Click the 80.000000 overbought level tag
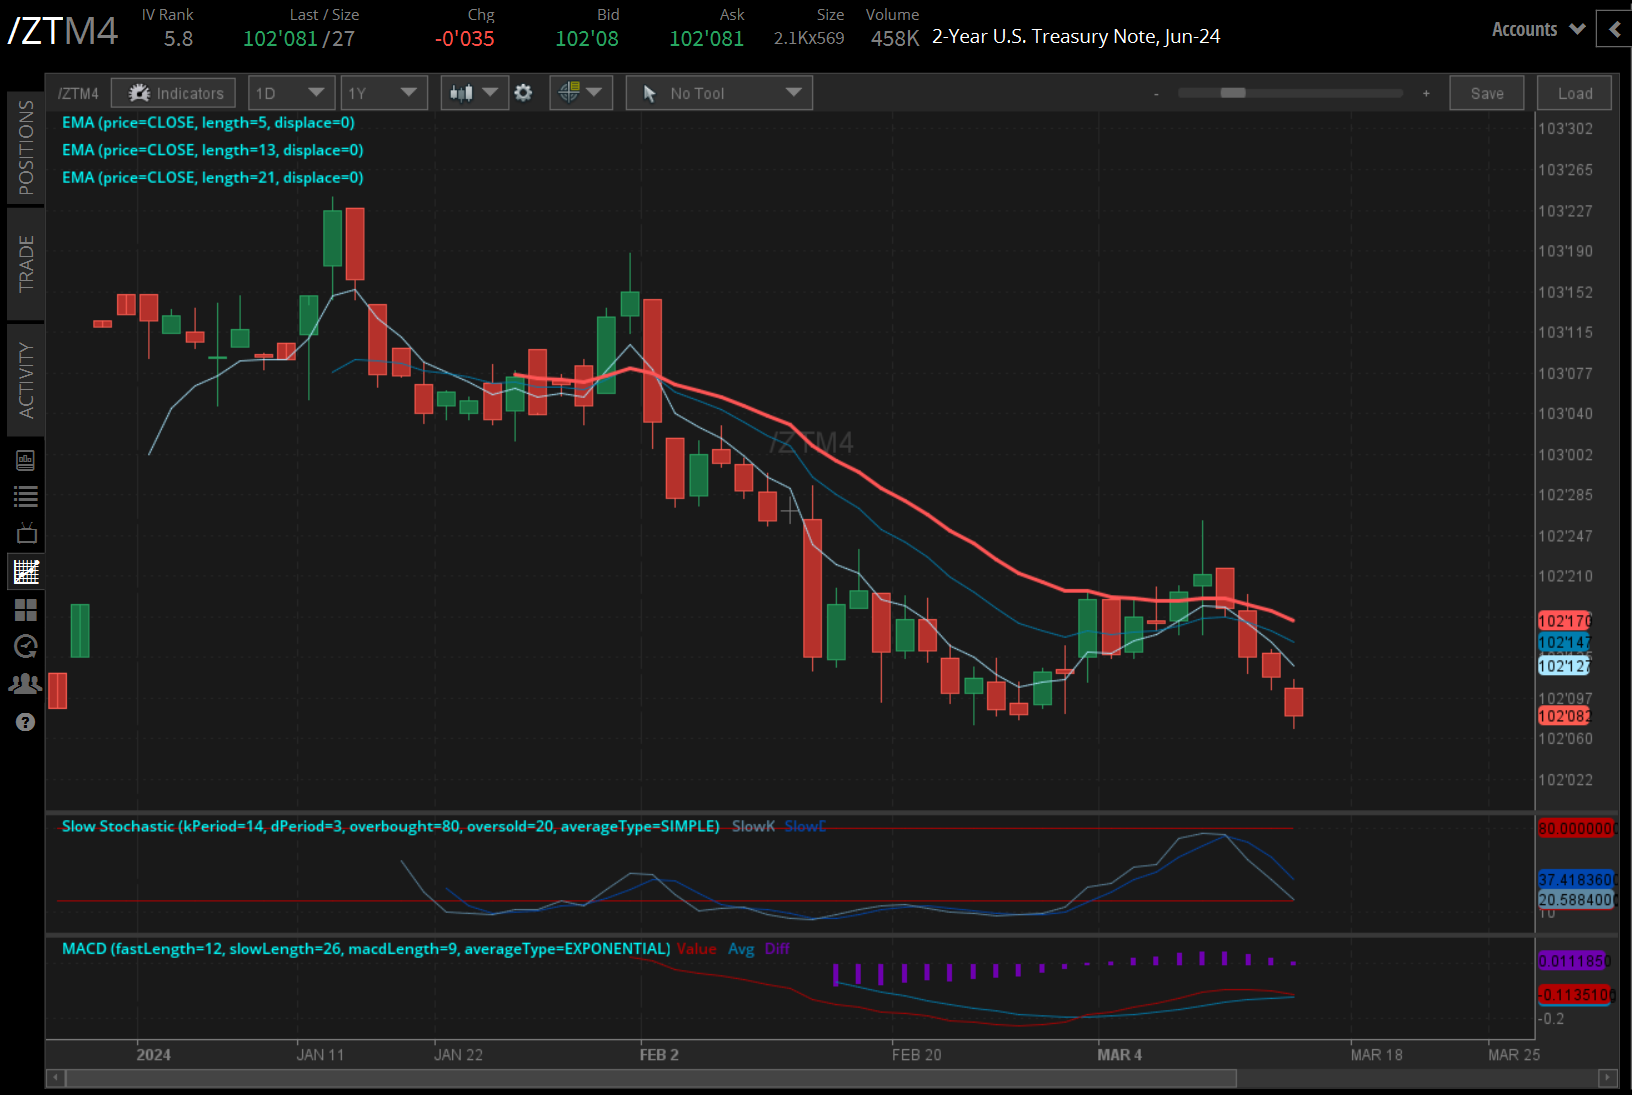 [x=1576, y=828]
